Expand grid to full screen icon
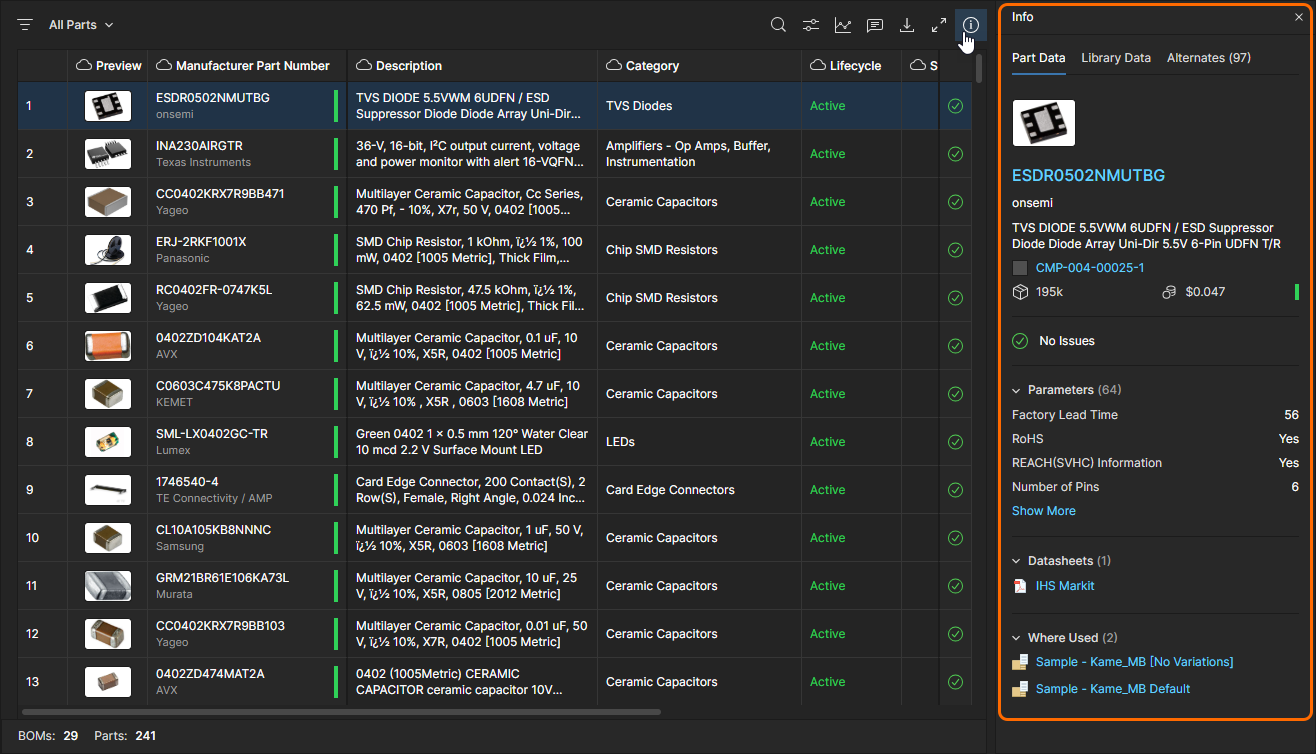The image size is (1316, 754). coord(939,25)
